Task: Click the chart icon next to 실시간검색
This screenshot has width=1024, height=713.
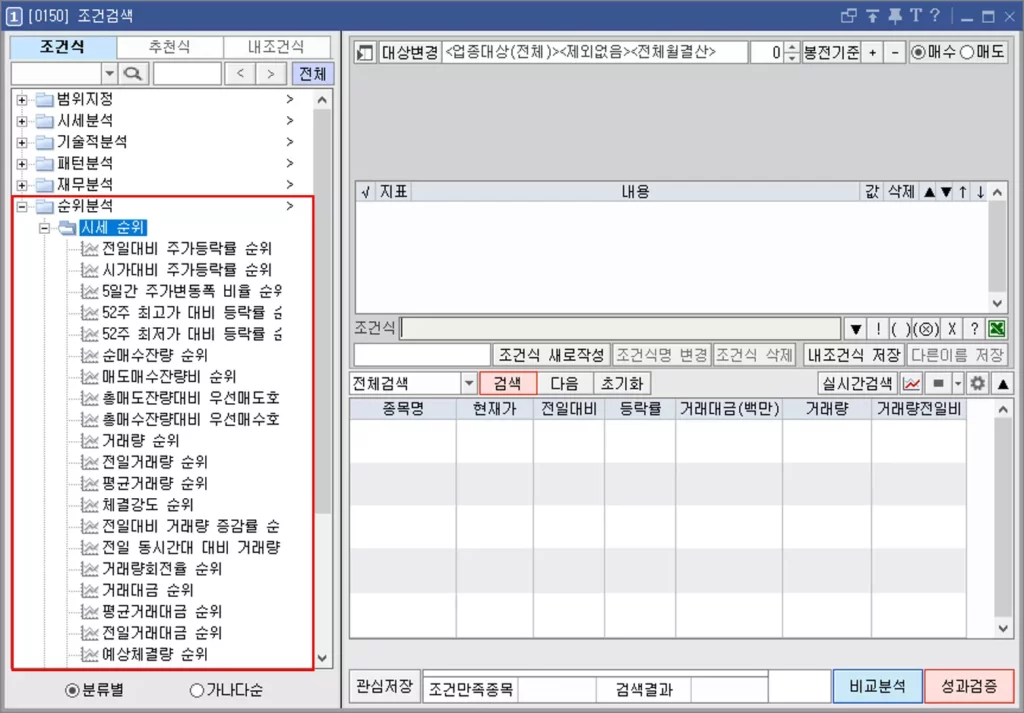Action: (x=911, y=384)
